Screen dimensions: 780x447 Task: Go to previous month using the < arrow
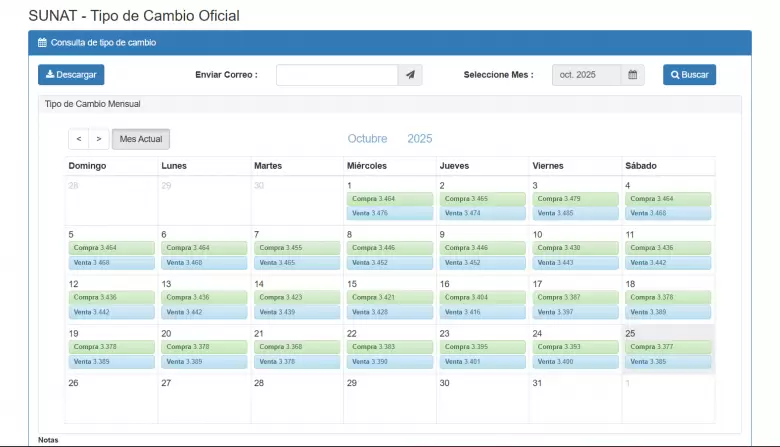pos(79,139)
